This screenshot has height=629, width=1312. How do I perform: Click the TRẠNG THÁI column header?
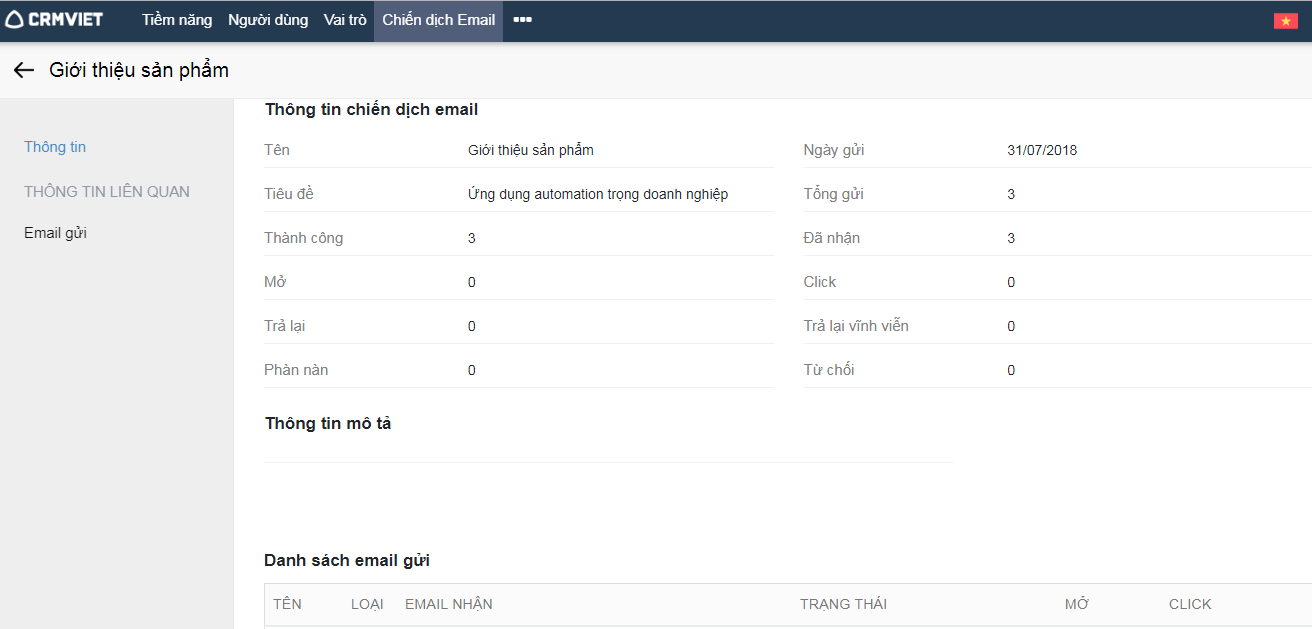[x=843, y=604]
